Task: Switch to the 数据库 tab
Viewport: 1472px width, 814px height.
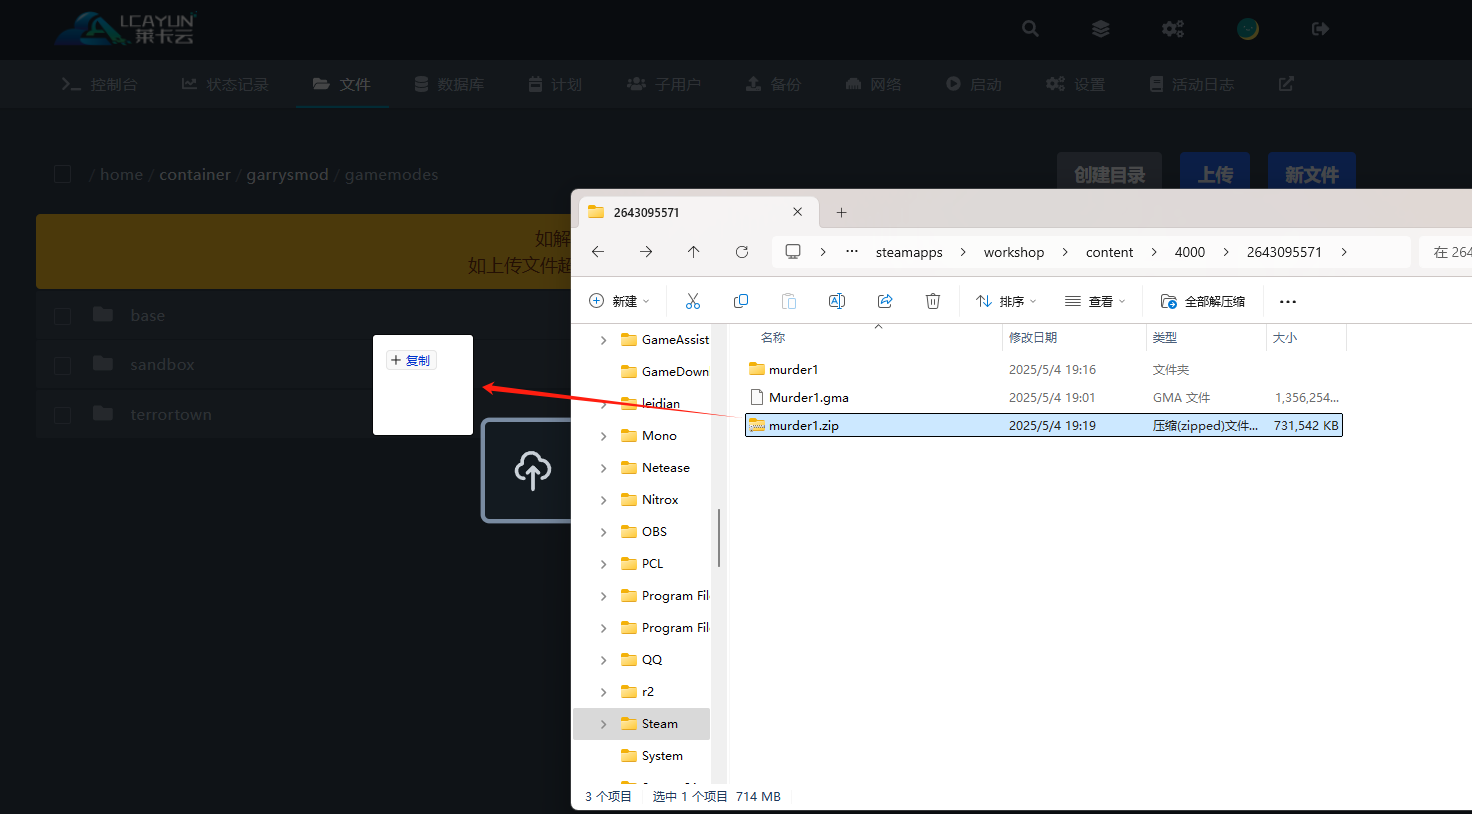Action: pos(449,84)
